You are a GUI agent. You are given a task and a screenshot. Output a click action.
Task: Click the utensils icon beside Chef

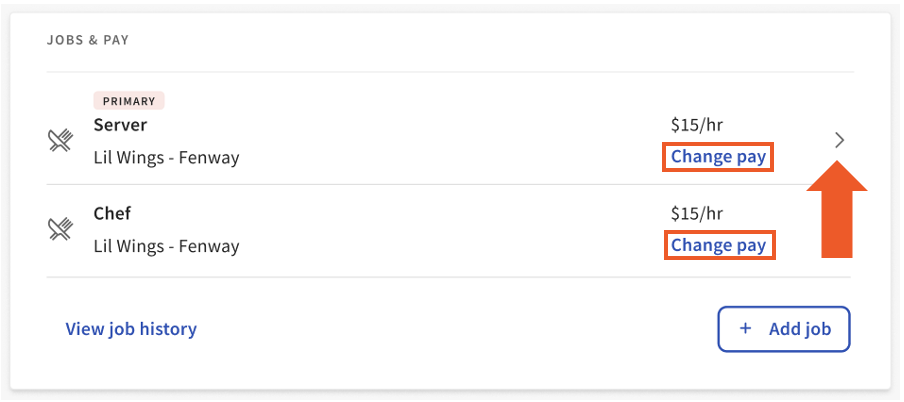61,230
